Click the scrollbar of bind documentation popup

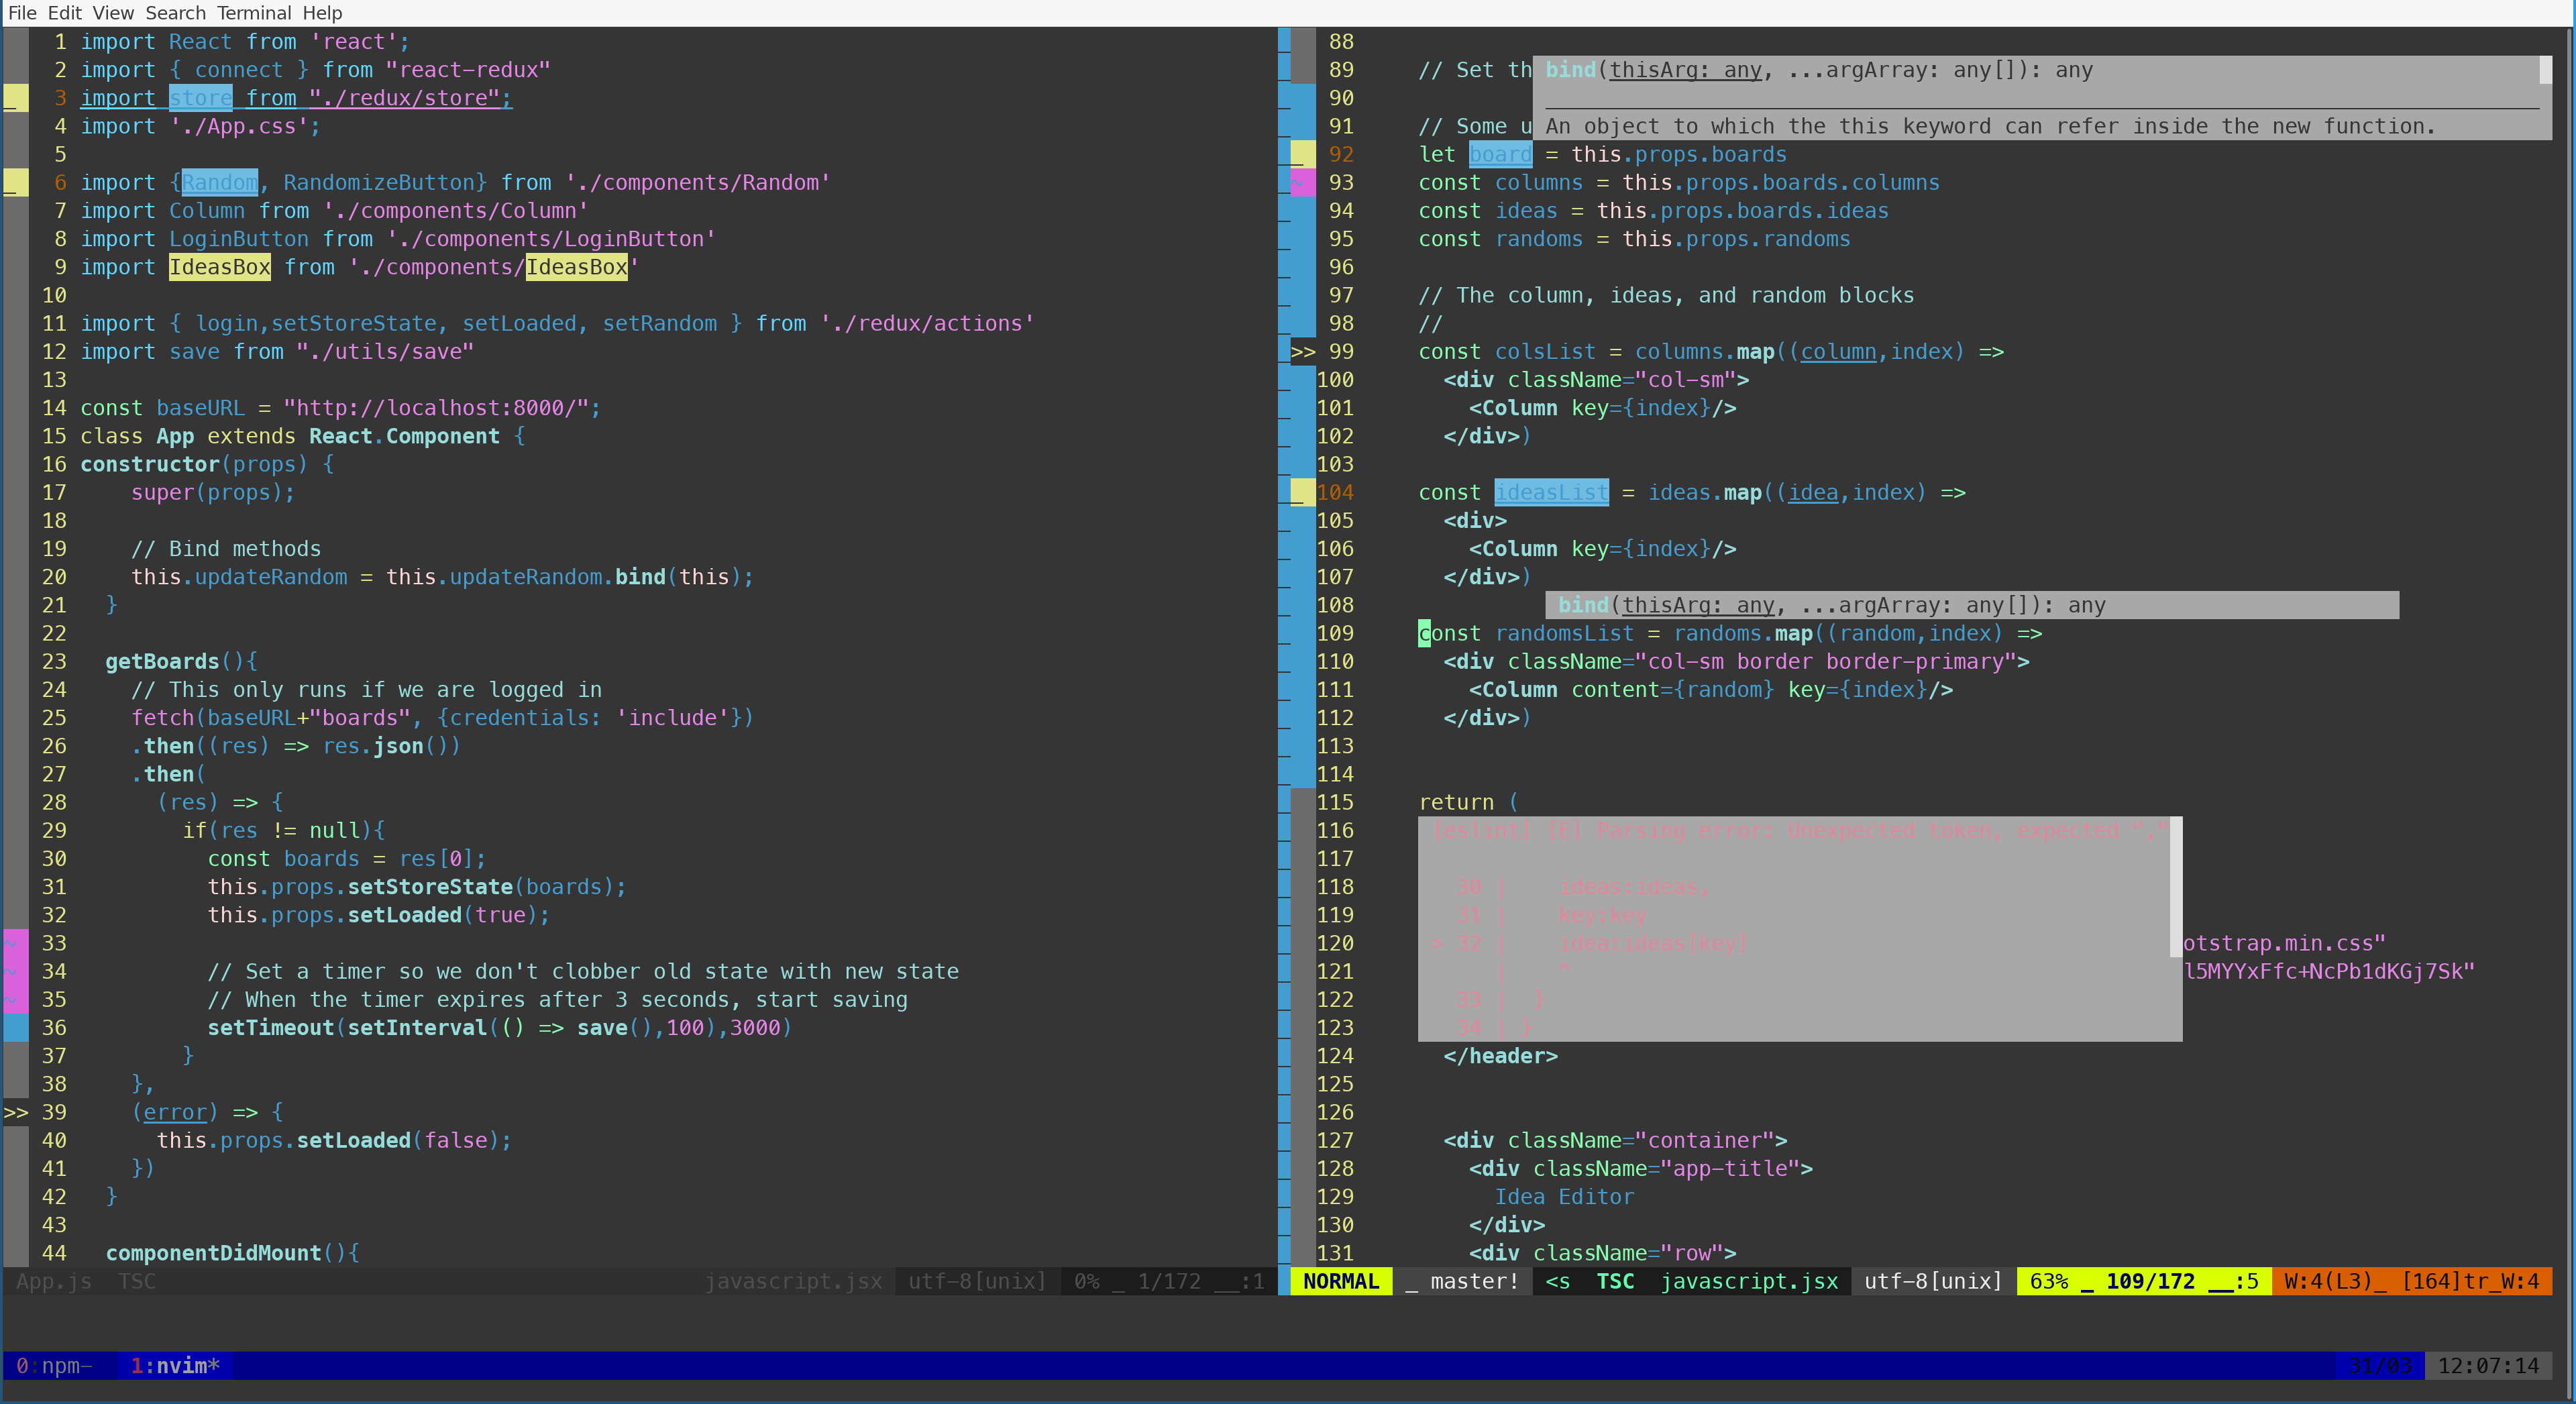pos(2545,70)
